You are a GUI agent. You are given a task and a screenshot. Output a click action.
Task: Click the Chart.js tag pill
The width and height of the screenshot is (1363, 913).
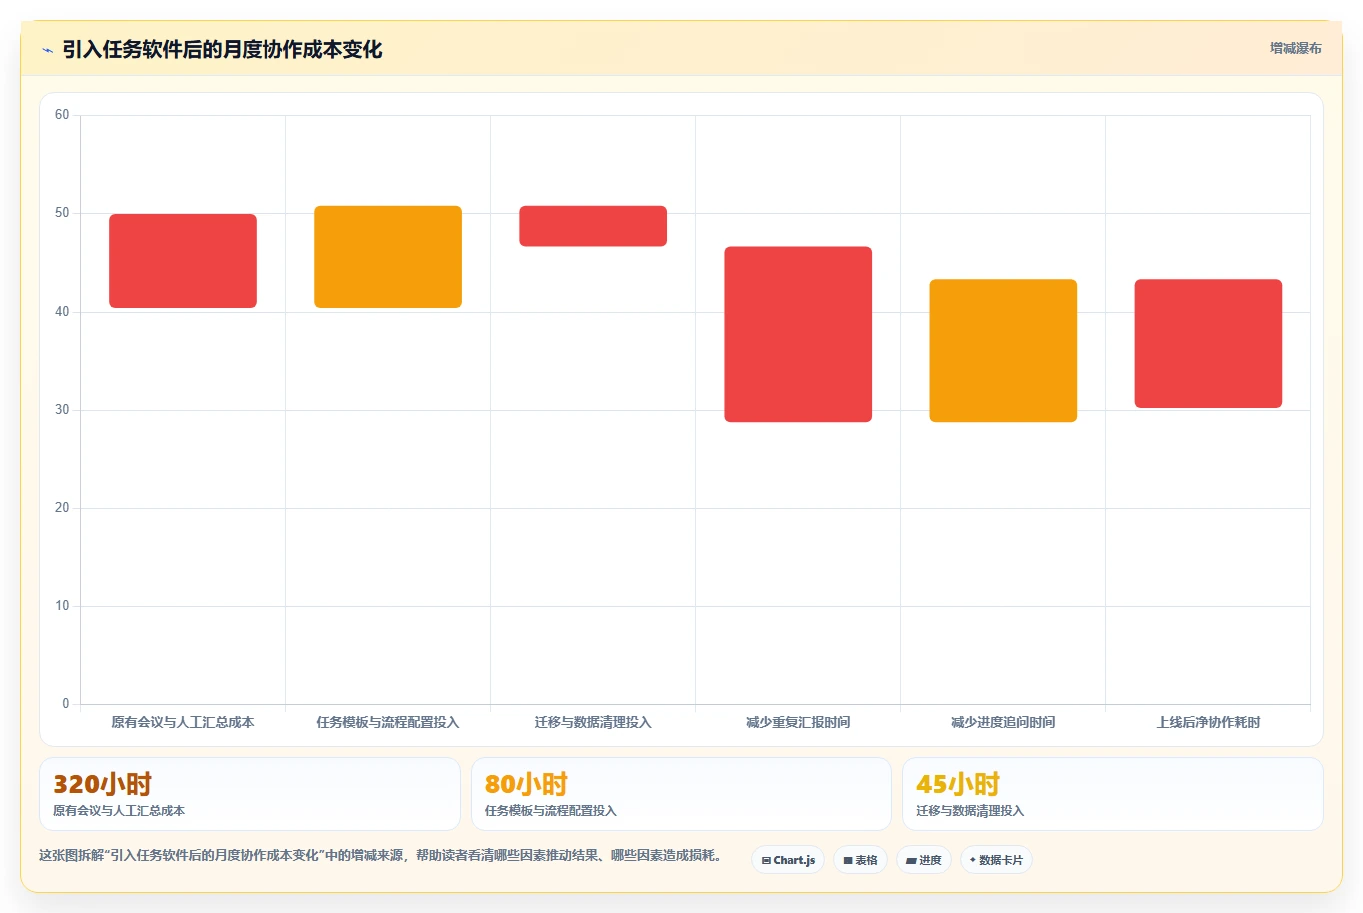[x=788, y=860]
